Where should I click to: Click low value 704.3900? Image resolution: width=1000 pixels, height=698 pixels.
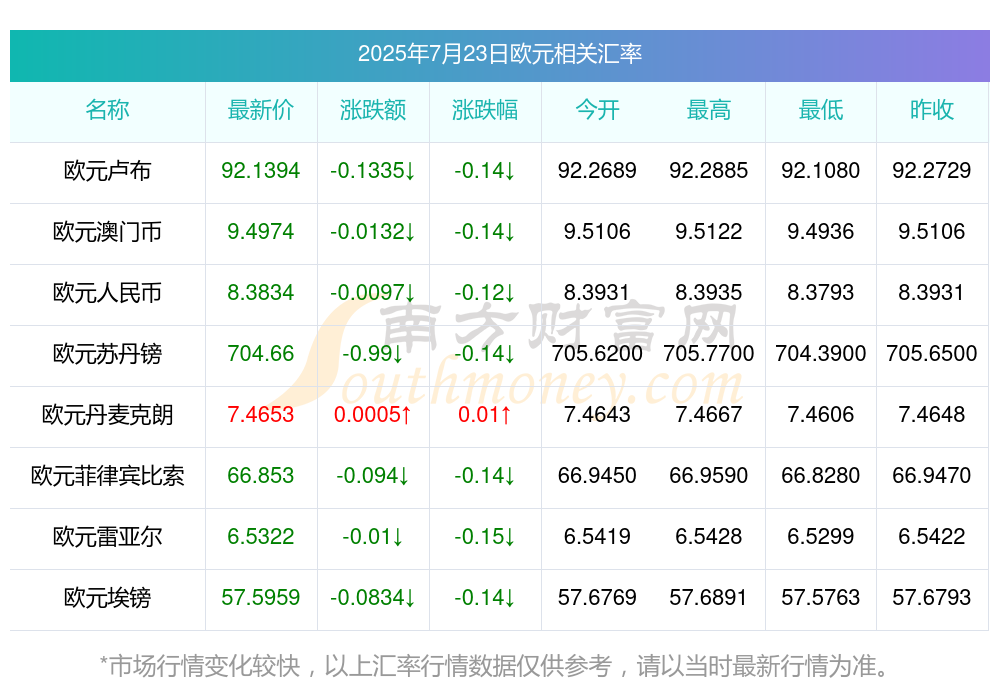pyautogui.click(x=821, y=353)
